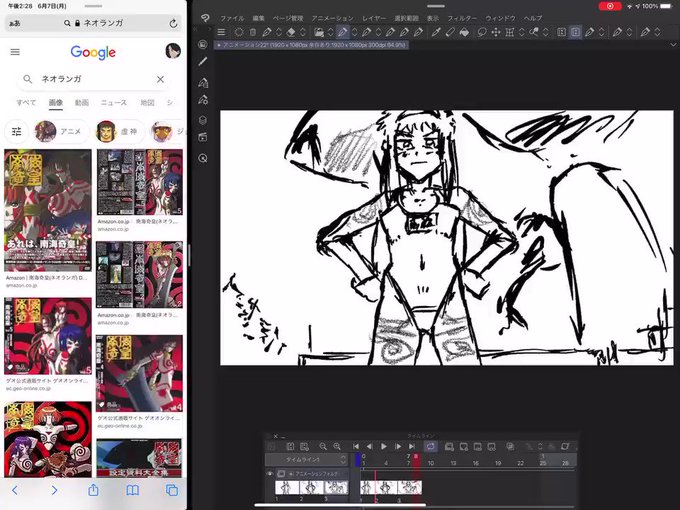Open the フィルター menu

(462, 18)
